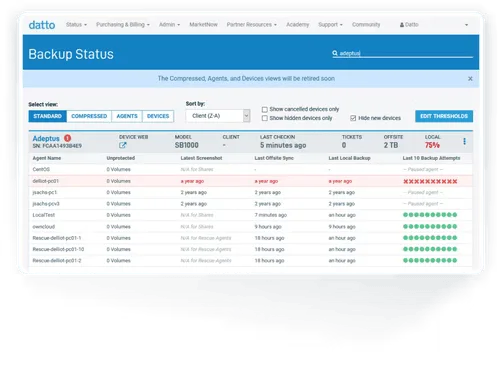
Task: Click the Last 10 Backup Attempts header
Action: click(431, 158)
